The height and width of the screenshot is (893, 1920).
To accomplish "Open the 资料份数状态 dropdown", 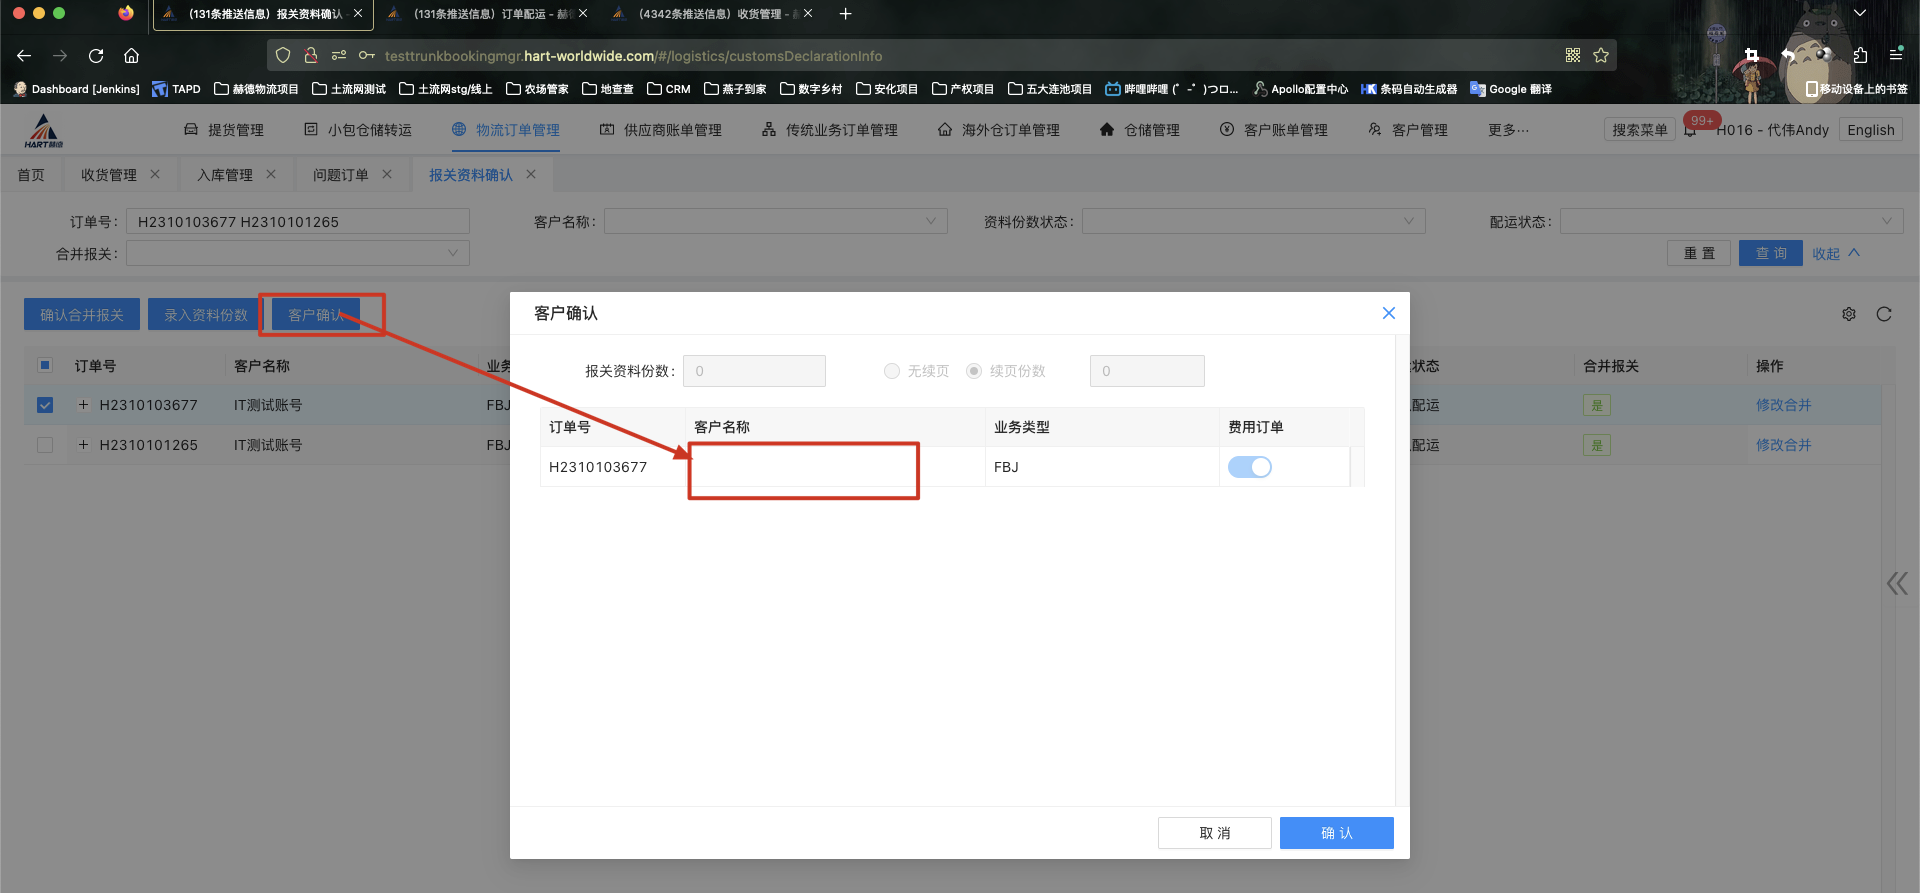I will (1253, 222).
